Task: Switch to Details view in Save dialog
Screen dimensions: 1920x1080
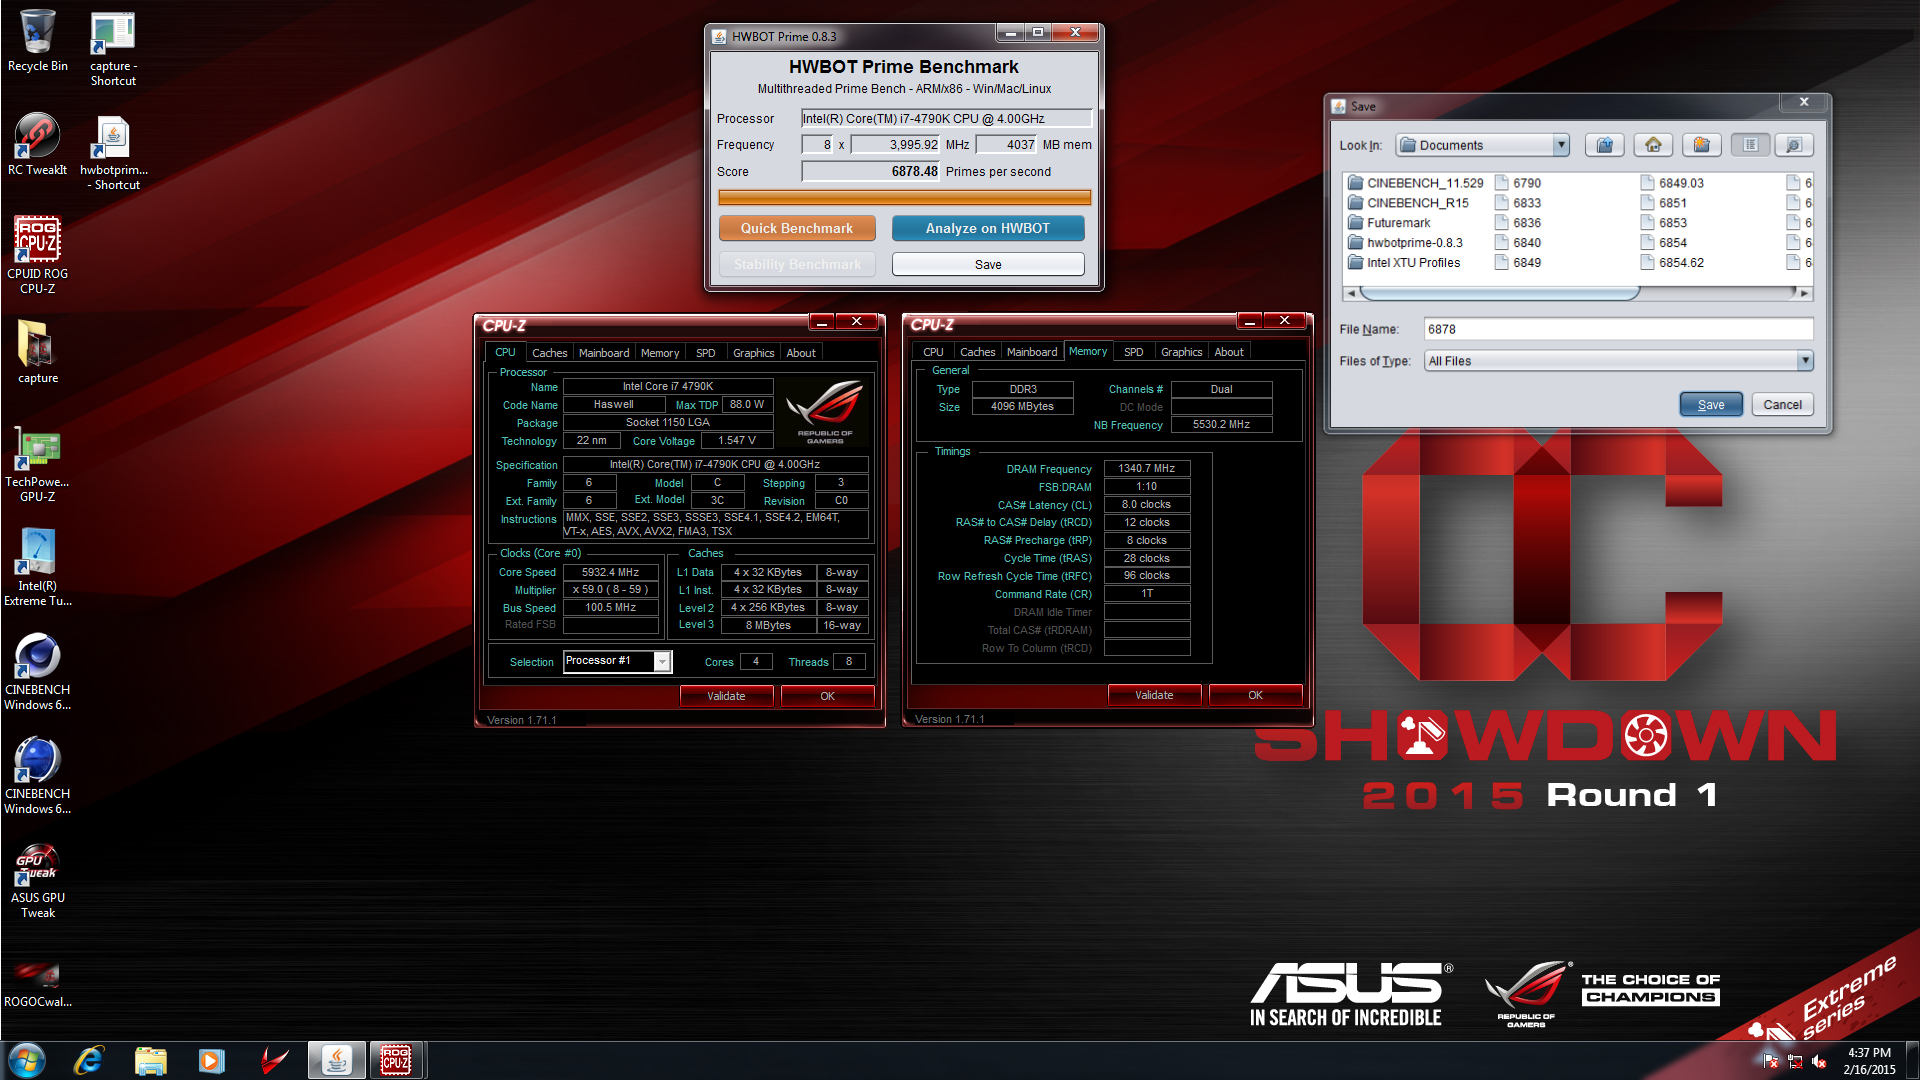Action: click(1794, 145)
